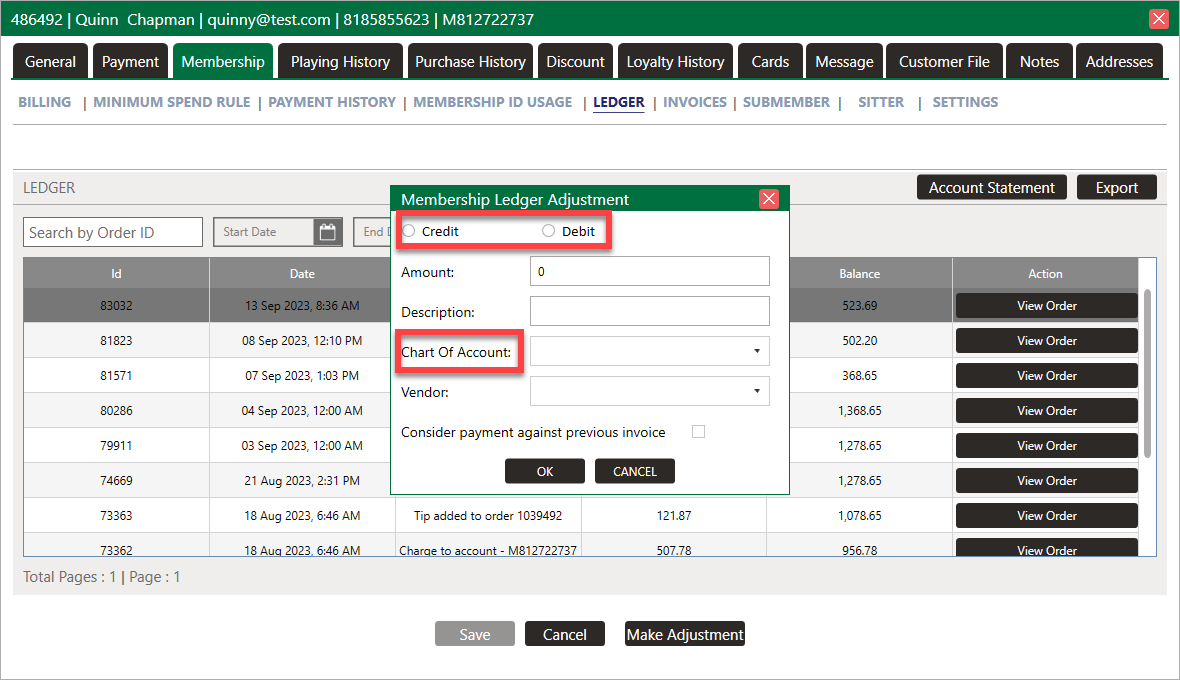Open the Loyalty History tab
This screenshot has height=680, width=1180.
pos(675,62)
